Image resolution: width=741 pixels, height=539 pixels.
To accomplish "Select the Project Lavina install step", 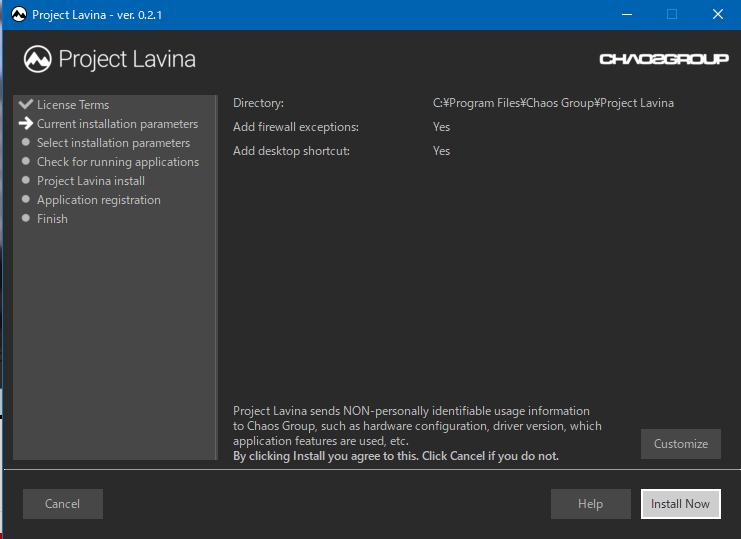I will [91, 181].
